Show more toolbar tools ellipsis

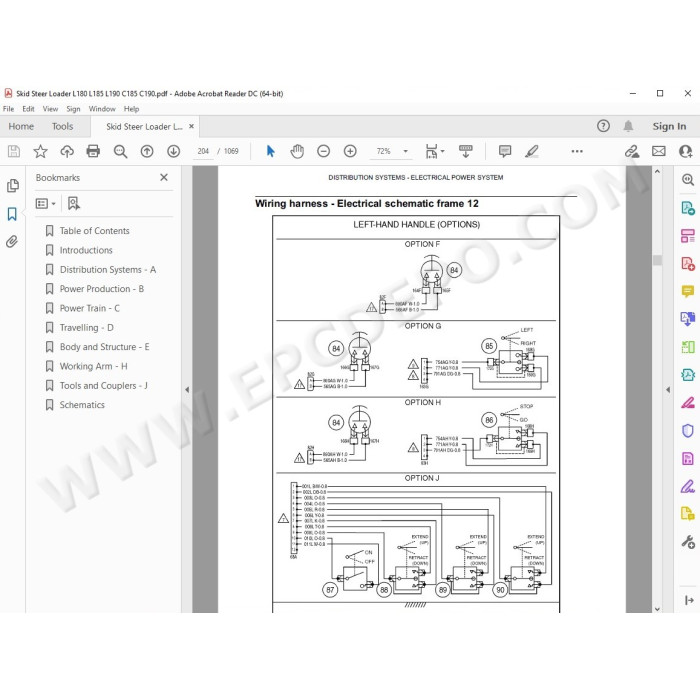tap(577, 151)
